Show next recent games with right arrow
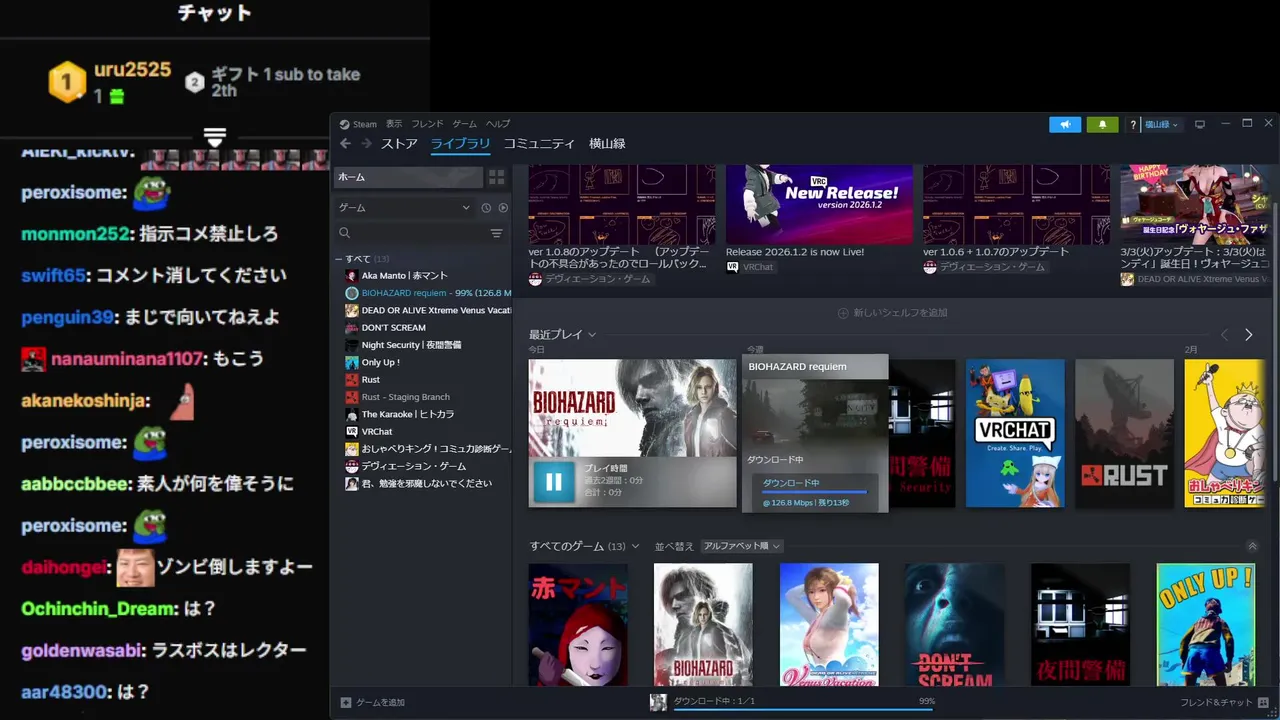Image resolution: width=1280 pixels, height=720 pixels. (x=1248, y=335)
